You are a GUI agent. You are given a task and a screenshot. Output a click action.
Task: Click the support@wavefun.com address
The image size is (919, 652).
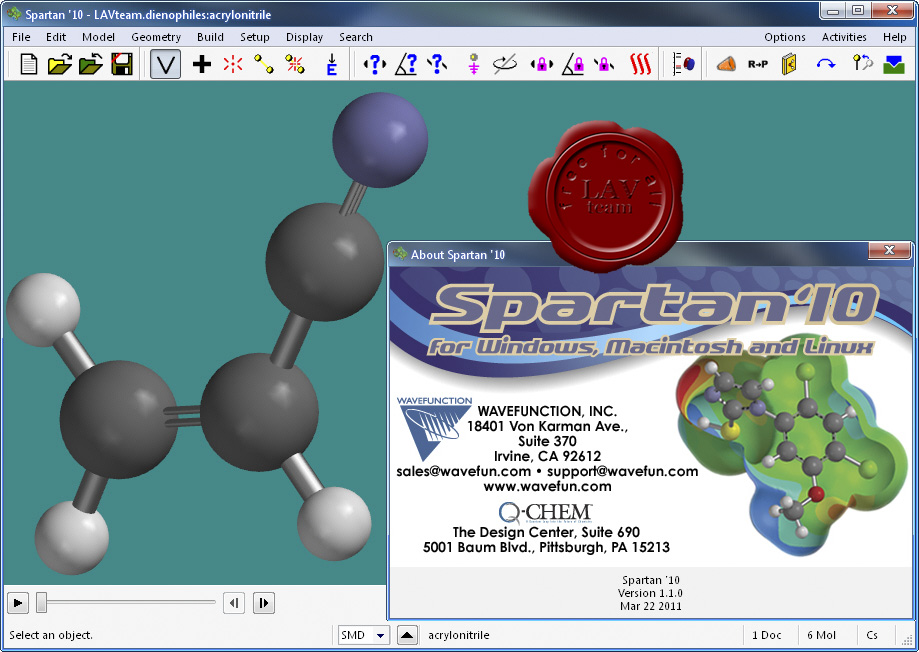pyautogui.click(x=622, y=471)
